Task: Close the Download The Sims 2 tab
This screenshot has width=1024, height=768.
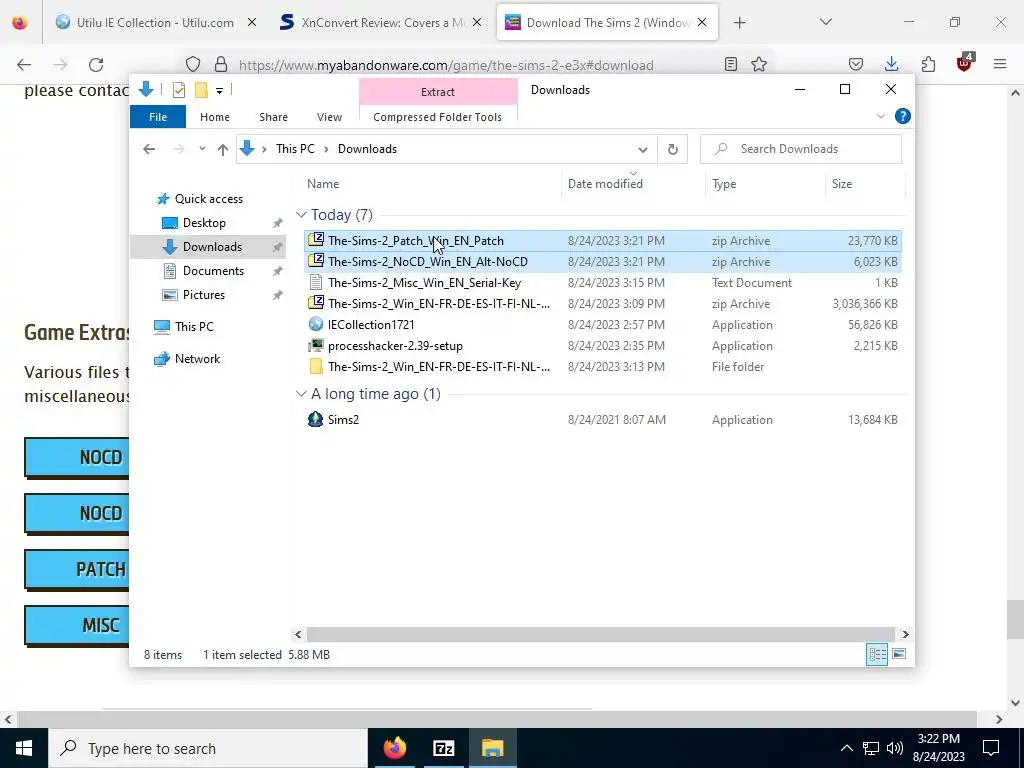Action: [x=702, y=22]
